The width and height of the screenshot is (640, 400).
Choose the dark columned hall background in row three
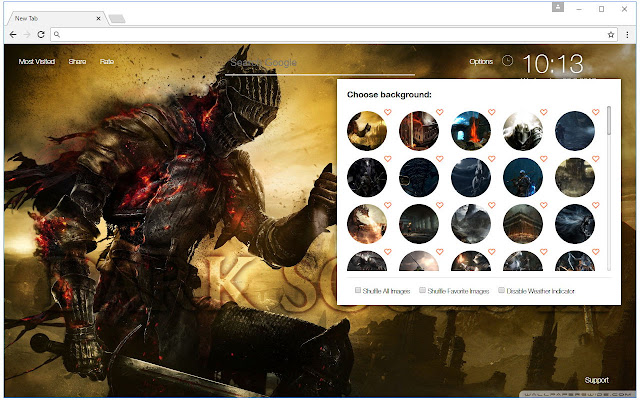point(419,224)
